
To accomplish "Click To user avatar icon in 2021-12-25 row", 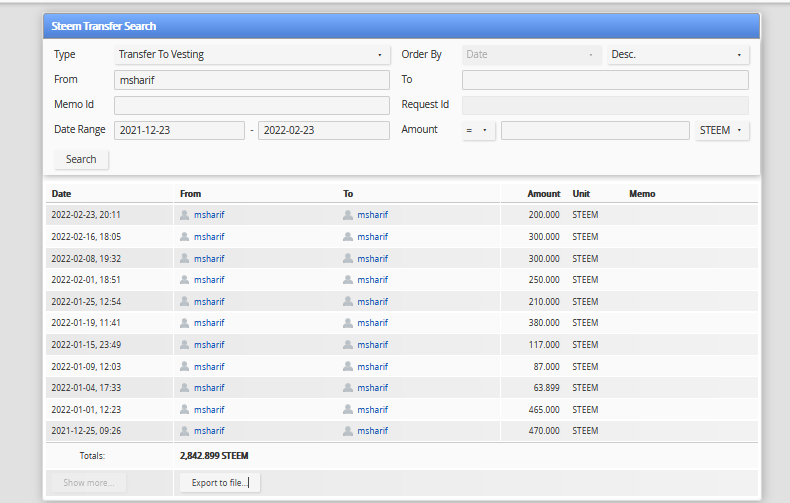I will [348, 430].
